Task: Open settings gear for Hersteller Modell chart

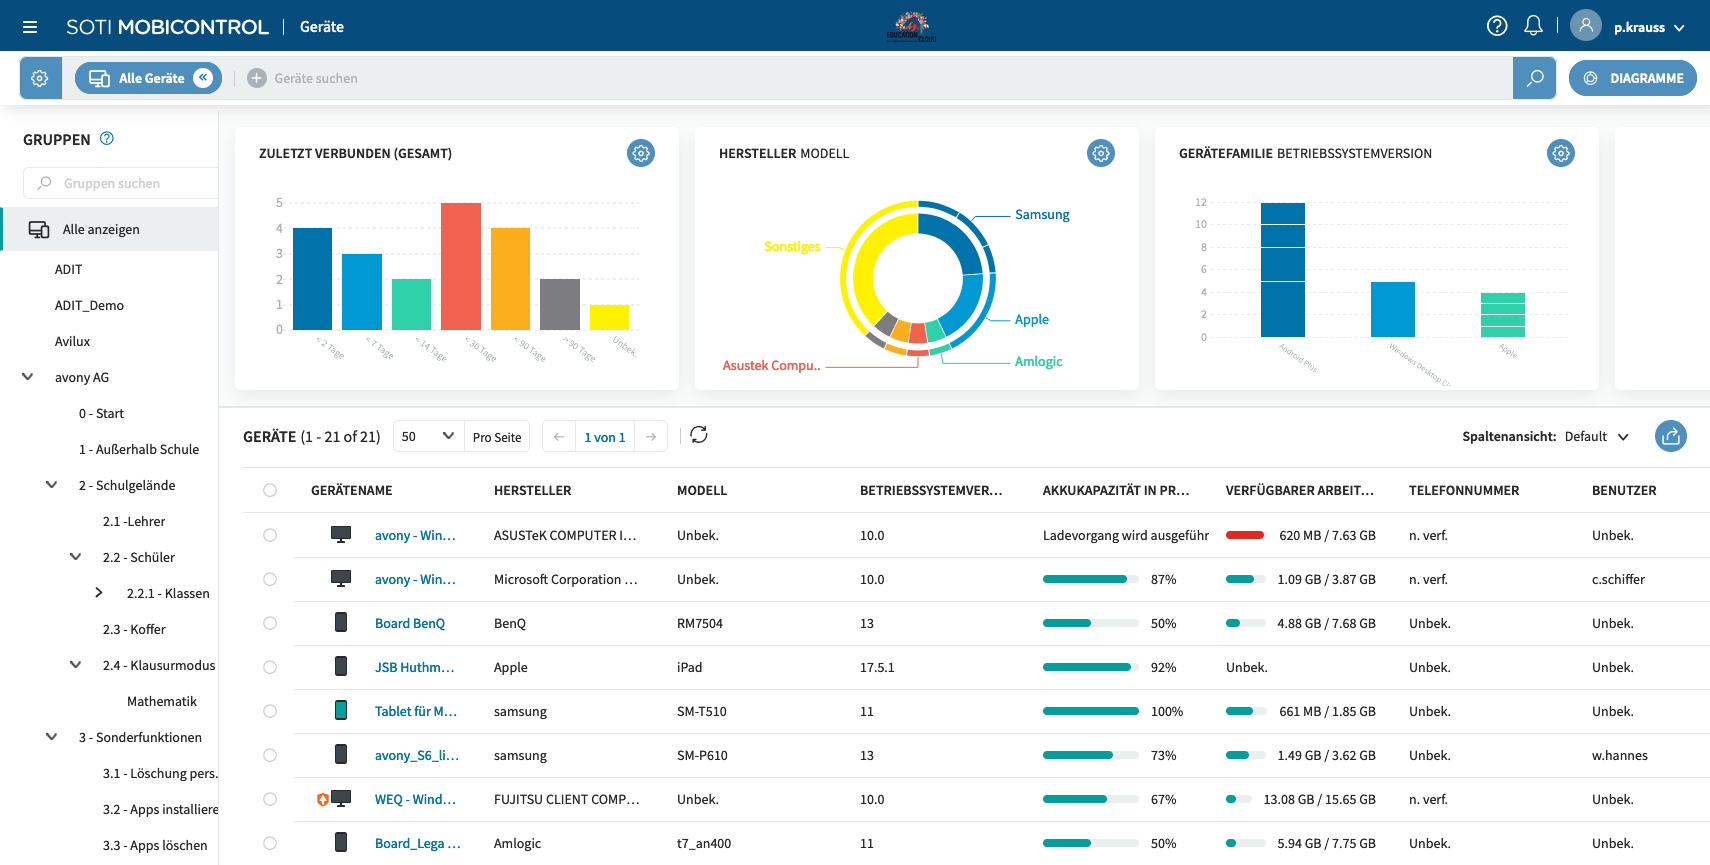Action: click(1100, 153)
